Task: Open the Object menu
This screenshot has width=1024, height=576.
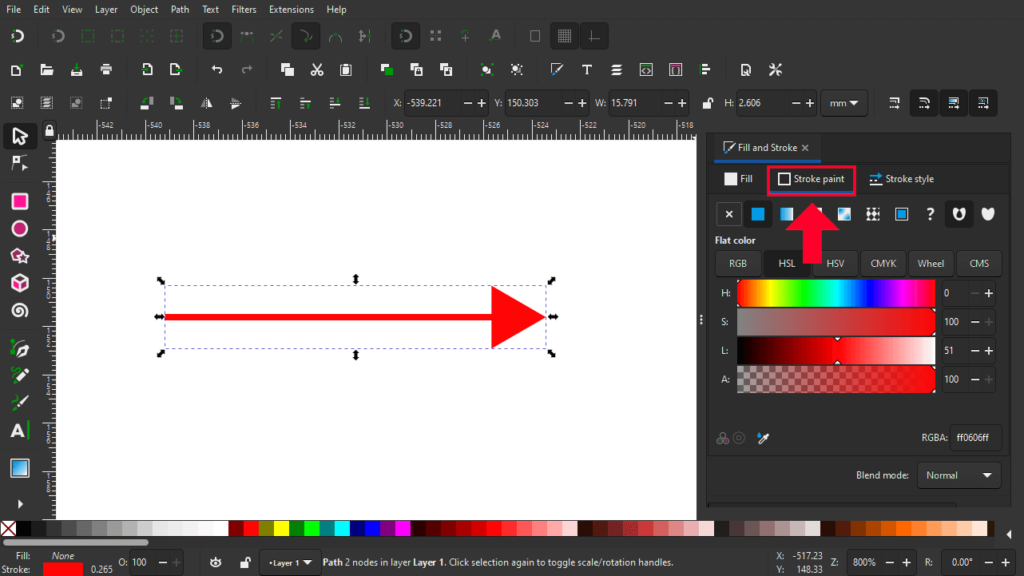Action: [x=144, y=10]
